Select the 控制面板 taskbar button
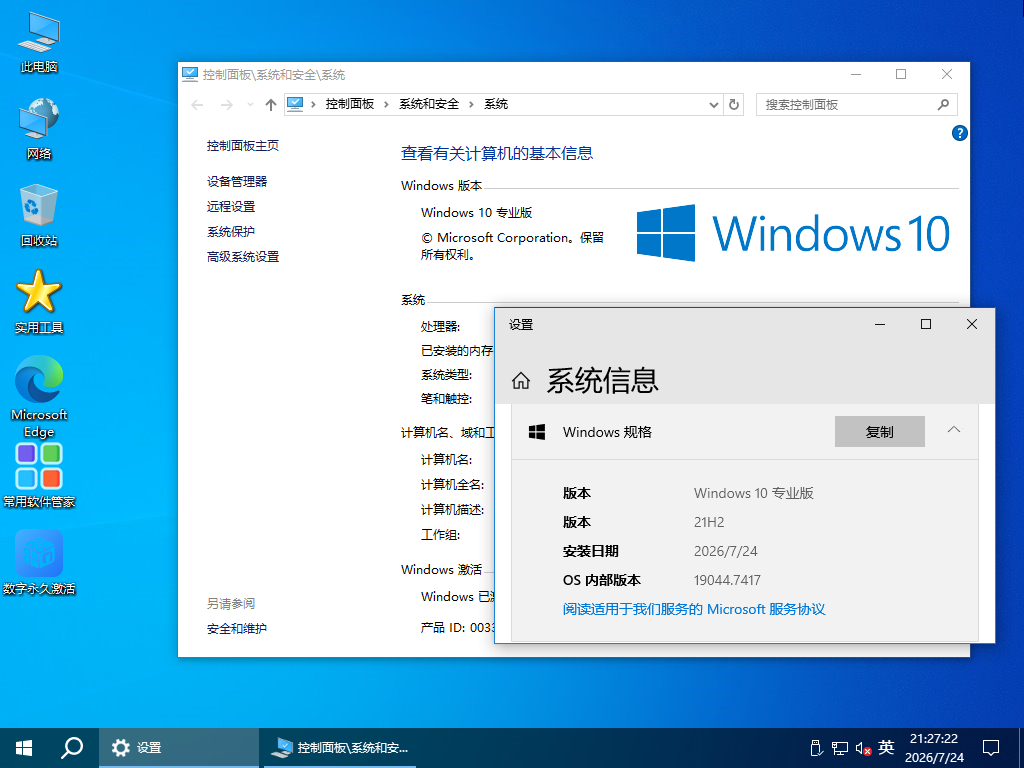1024x768 pixels. click(339, 748)
